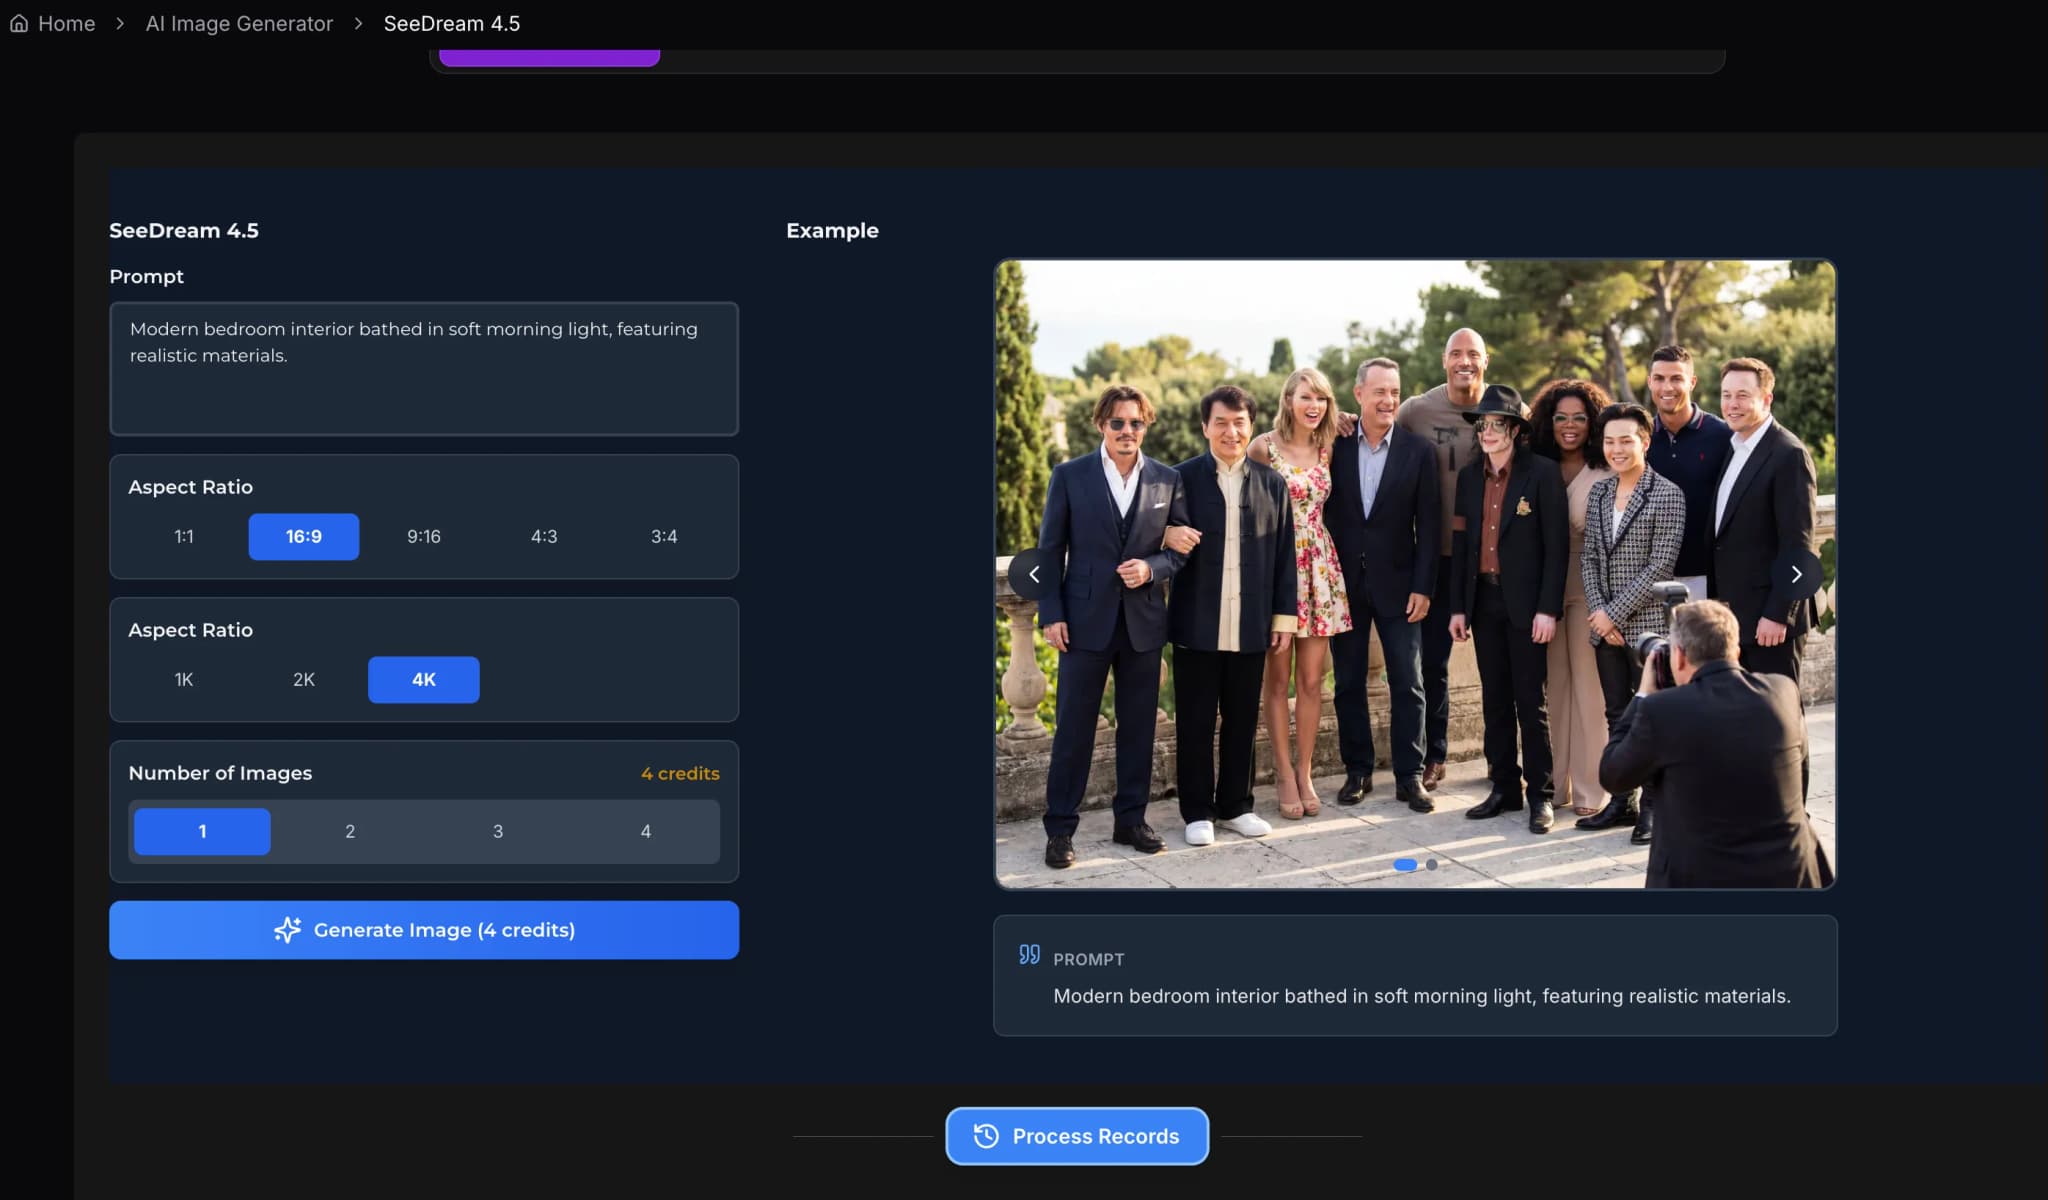Set number of images to 3
2048x1200 pixels.
[498, 832]
